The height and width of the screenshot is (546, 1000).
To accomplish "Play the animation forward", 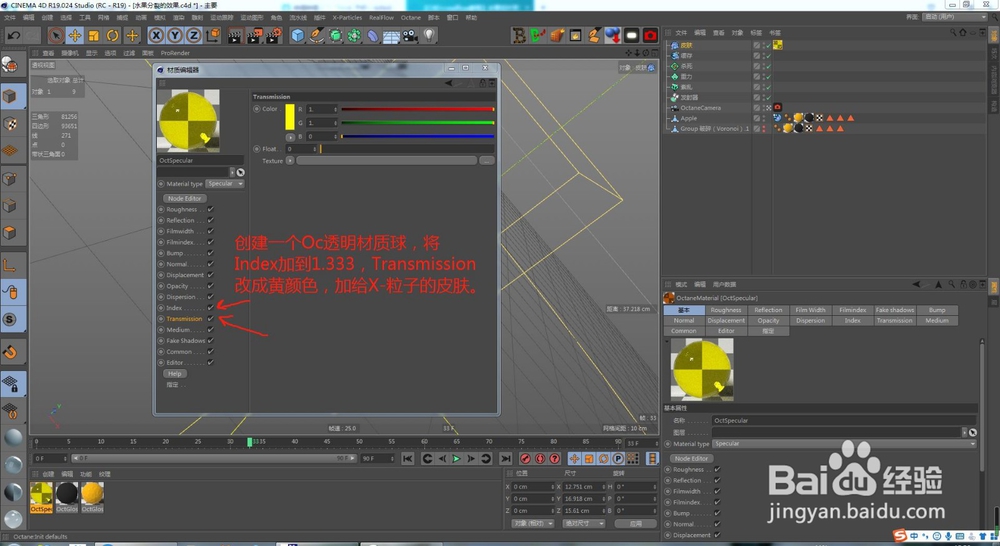I will [x=456, y=459].
